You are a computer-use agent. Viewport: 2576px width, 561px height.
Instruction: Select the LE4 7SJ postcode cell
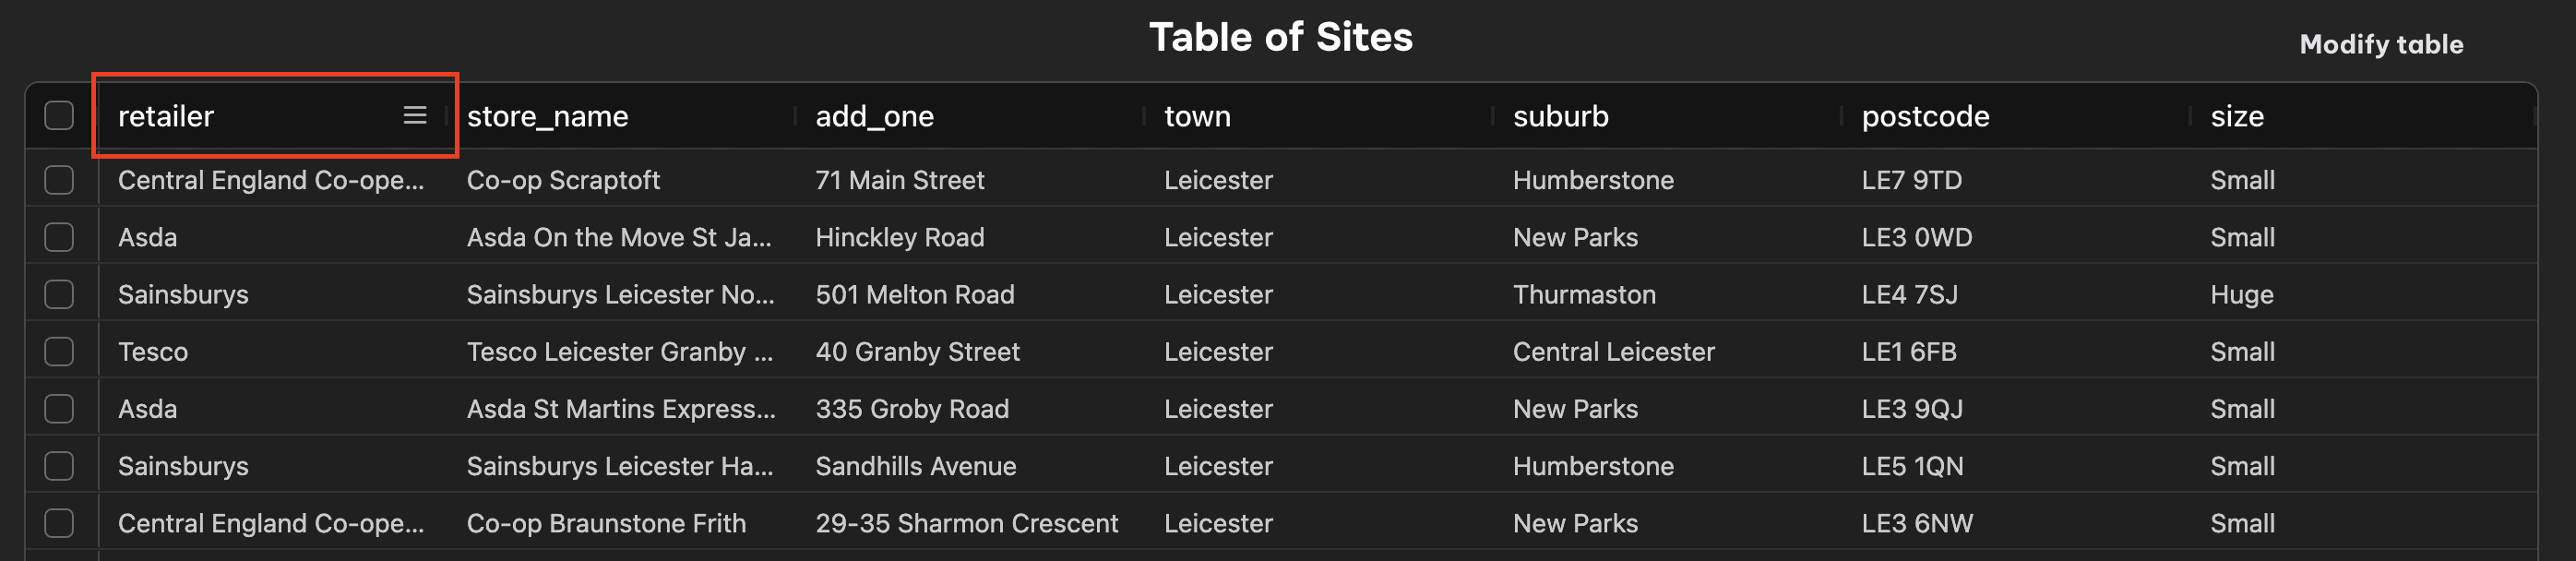(x=1909, y=294)
